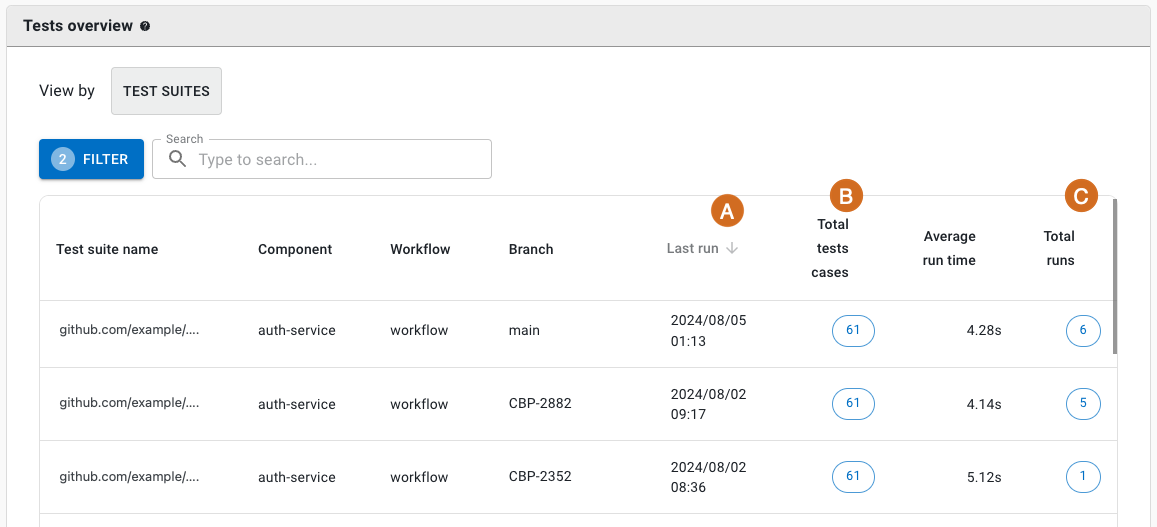The width and height of the screenshot is (1157, 527).
Task: Click the 5.12s average run time
Action: 984,478
